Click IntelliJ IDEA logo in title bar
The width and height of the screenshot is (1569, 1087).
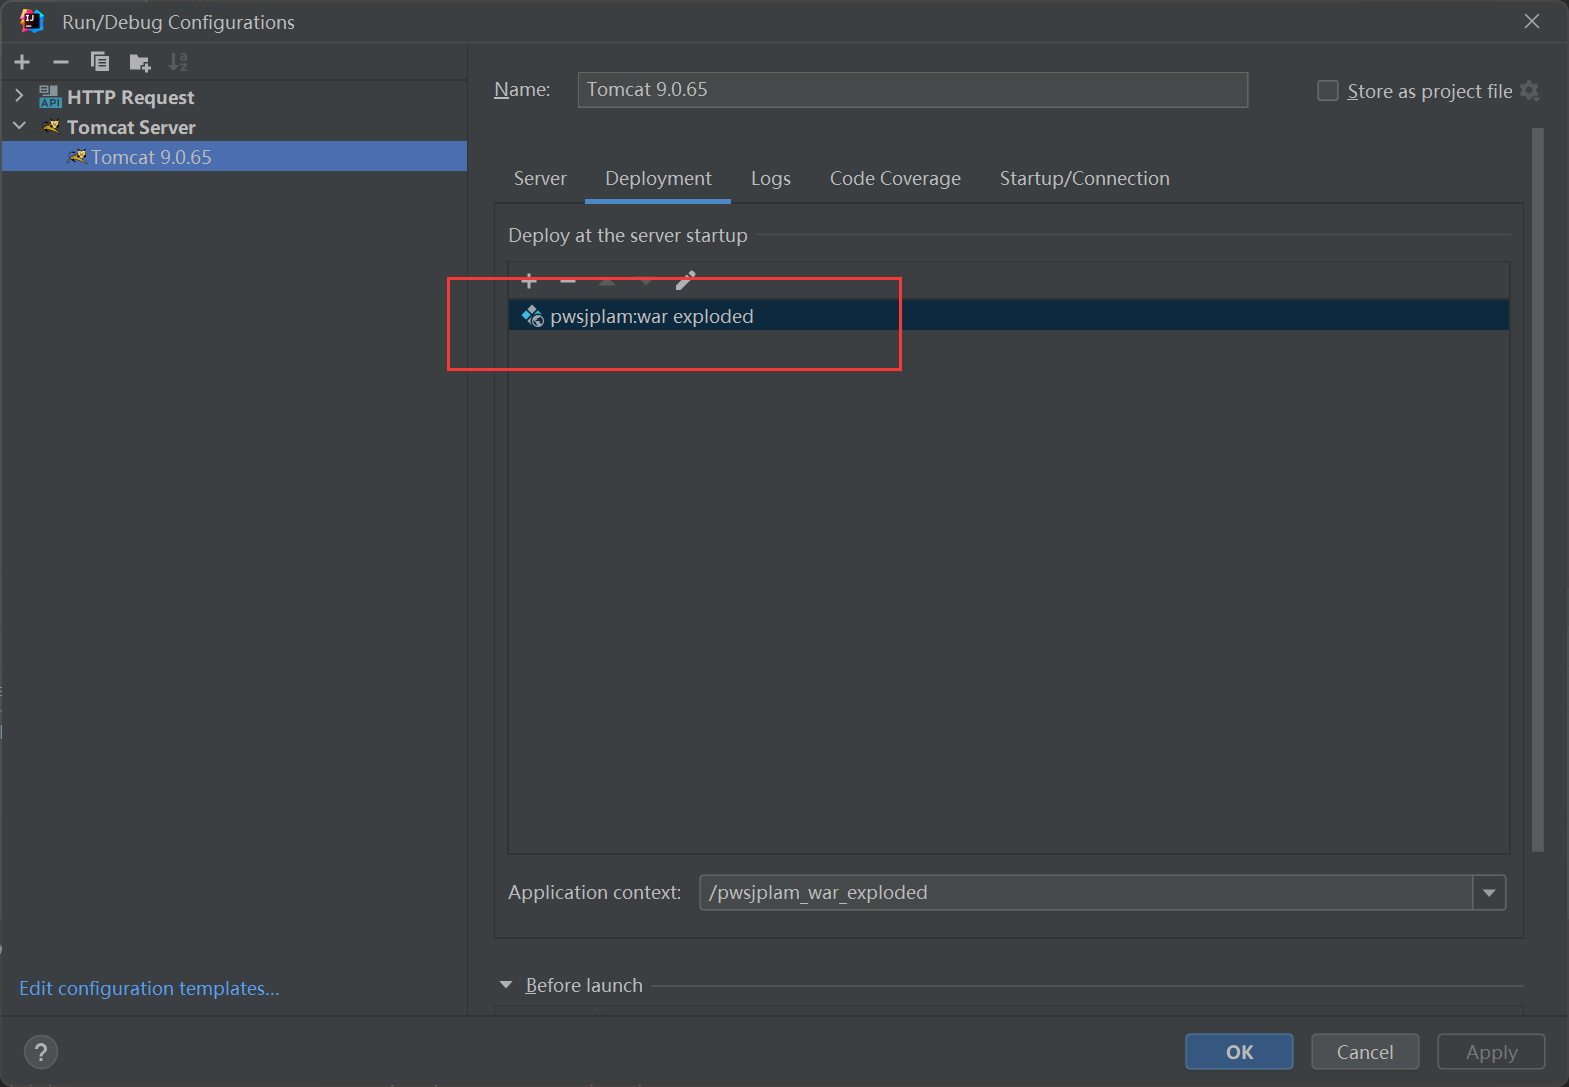tap(32, 21)
